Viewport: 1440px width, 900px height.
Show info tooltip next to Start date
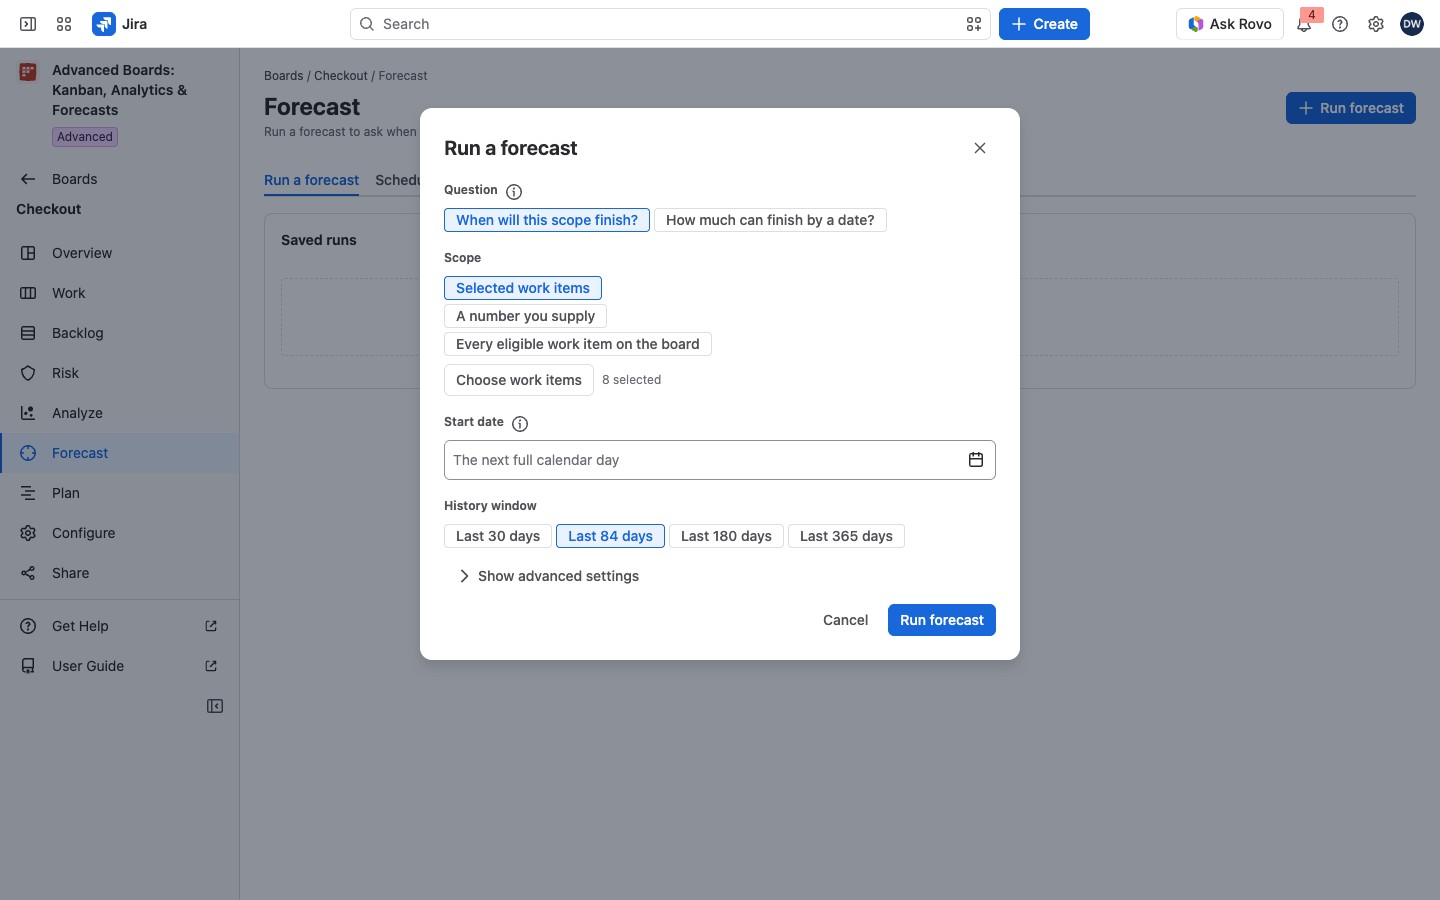click(x=520, y=423)
